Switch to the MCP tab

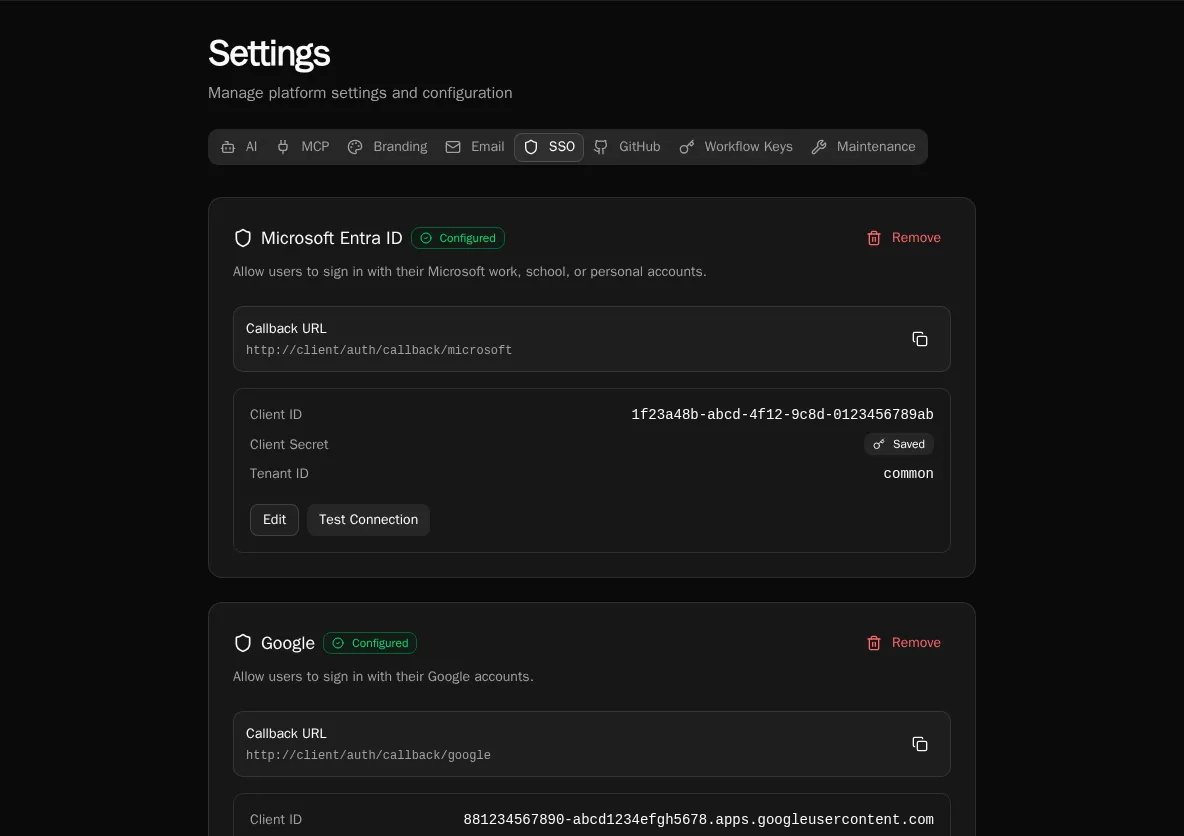point(304,147)
